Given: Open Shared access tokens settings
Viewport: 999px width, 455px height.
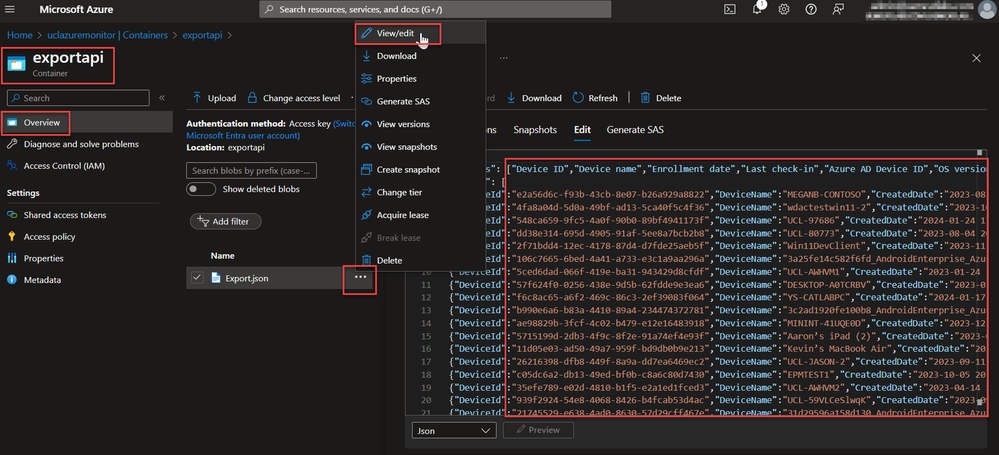Looking at the screenshot, I should pyautogui.click(x=65, y=215).
